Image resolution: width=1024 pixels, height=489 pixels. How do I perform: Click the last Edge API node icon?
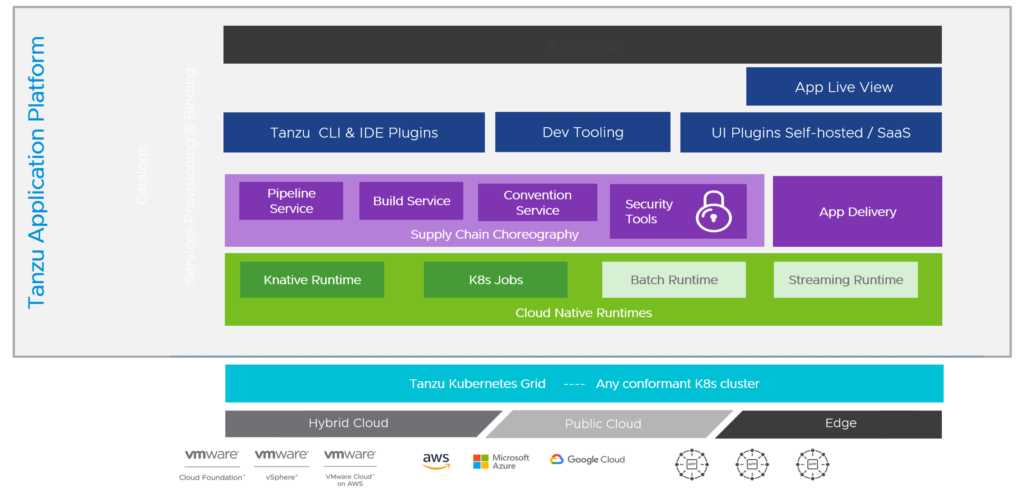tap(812, 464)
